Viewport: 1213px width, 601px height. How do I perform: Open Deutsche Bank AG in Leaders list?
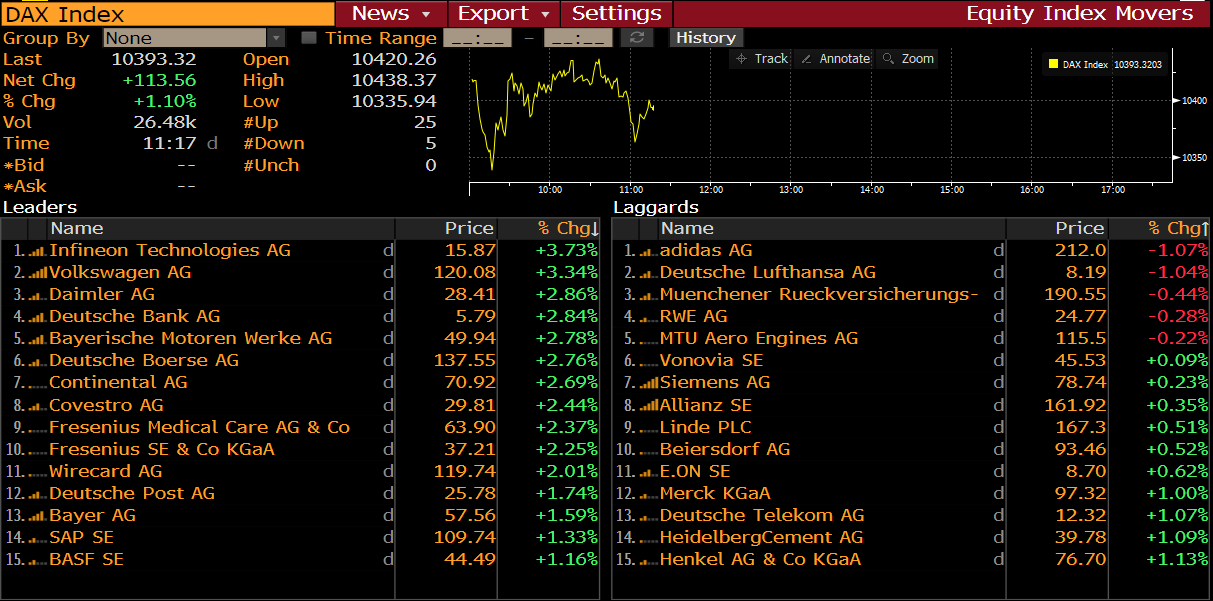[134, 316]
